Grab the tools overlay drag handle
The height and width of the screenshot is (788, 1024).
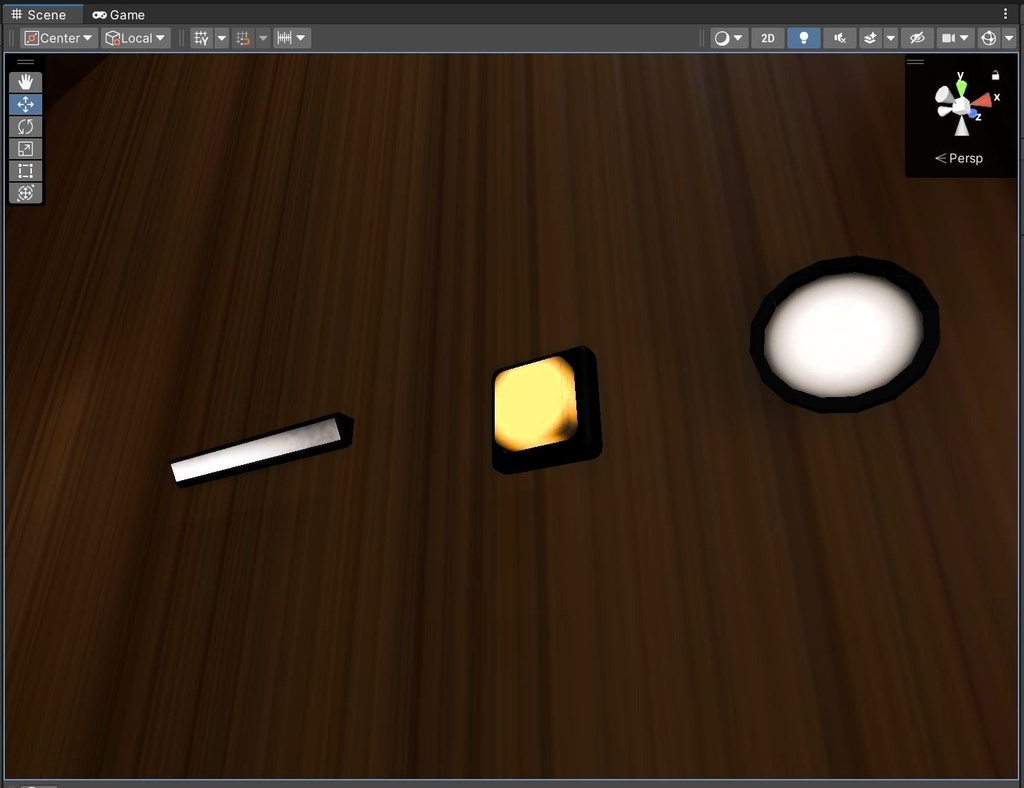[x=25, y=62]
